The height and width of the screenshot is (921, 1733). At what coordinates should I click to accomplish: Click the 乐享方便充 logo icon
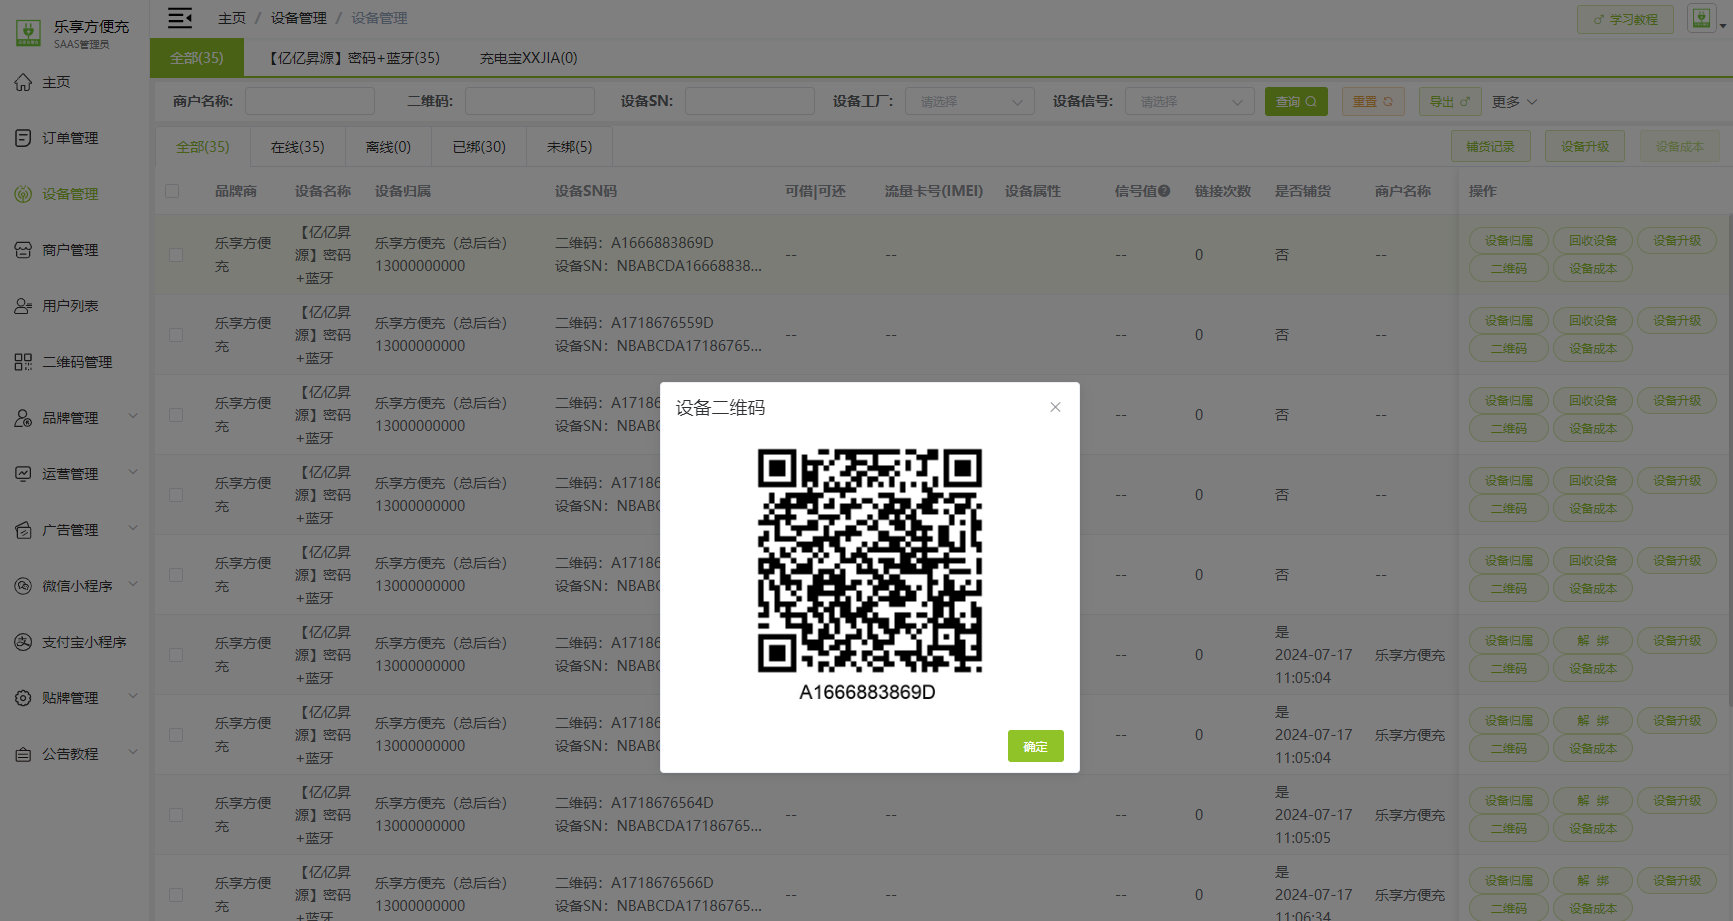tap(28, 33)
